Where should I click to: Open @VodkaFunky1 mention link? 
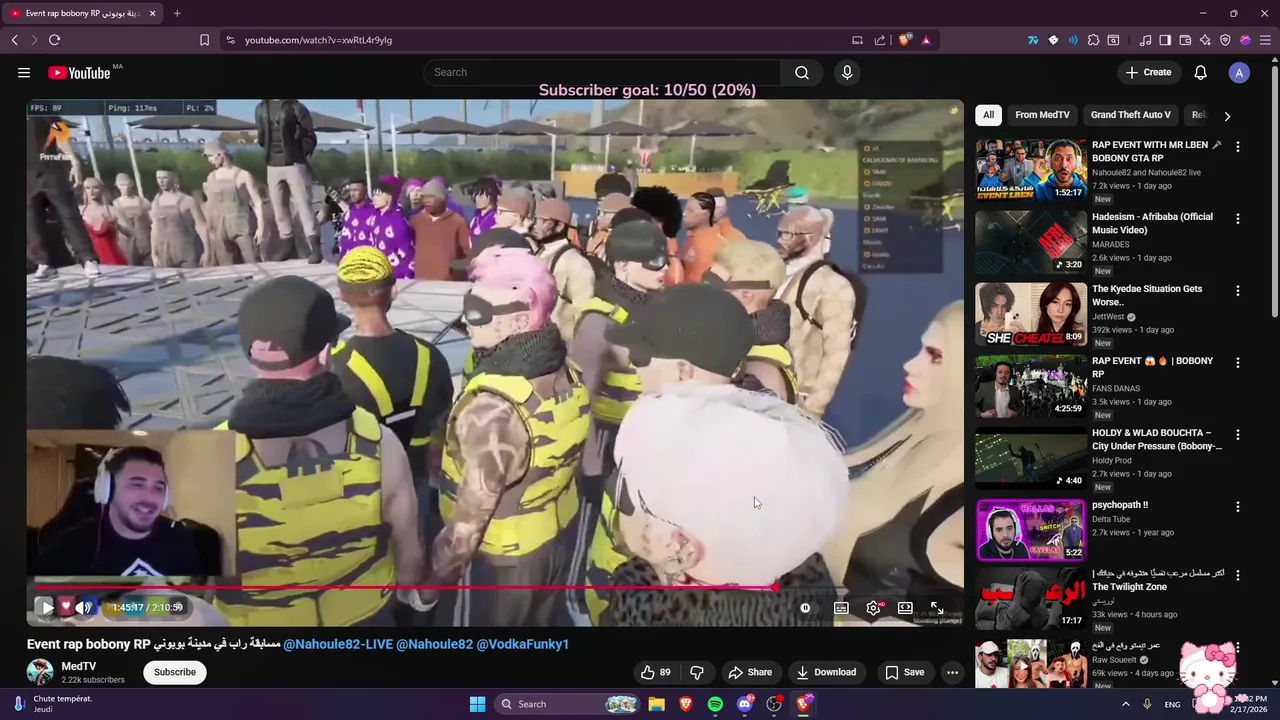point(522,644)
